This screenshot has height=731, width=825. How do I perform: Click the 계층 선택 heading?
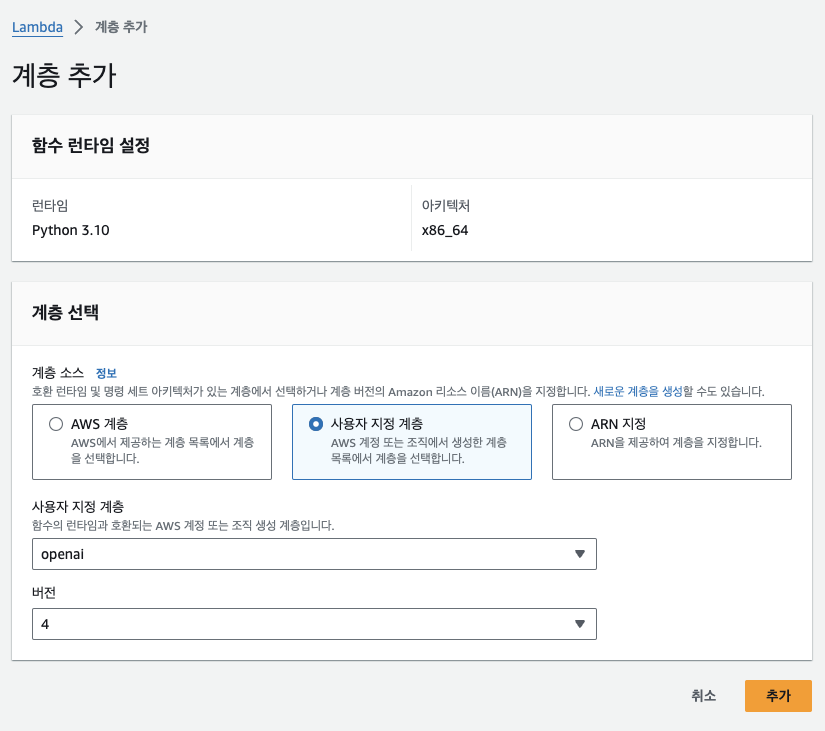pyautogui.click(x=65, y=313)
